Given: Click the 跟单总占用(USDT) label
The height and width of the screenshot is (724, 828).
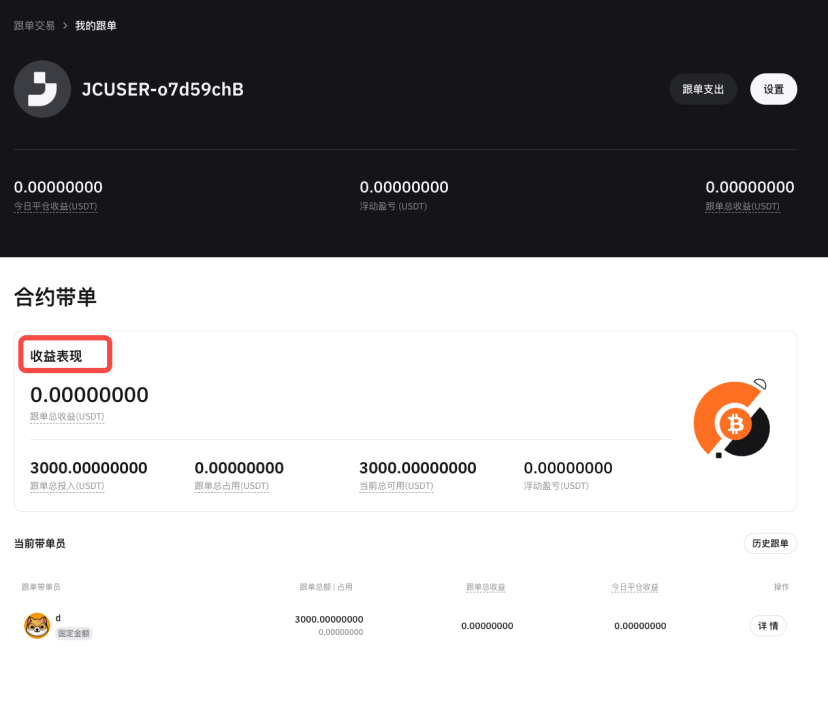Looking at the screenshot, I should [x=231, y=486].
